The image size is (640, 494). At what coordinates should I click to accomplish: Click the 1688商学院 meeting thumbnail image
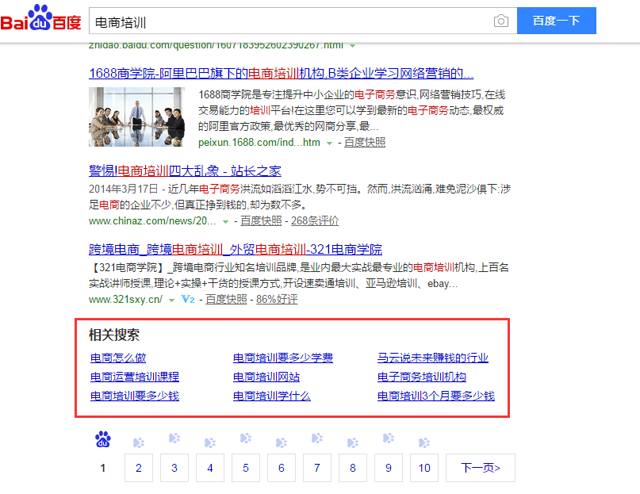[137, 117]
